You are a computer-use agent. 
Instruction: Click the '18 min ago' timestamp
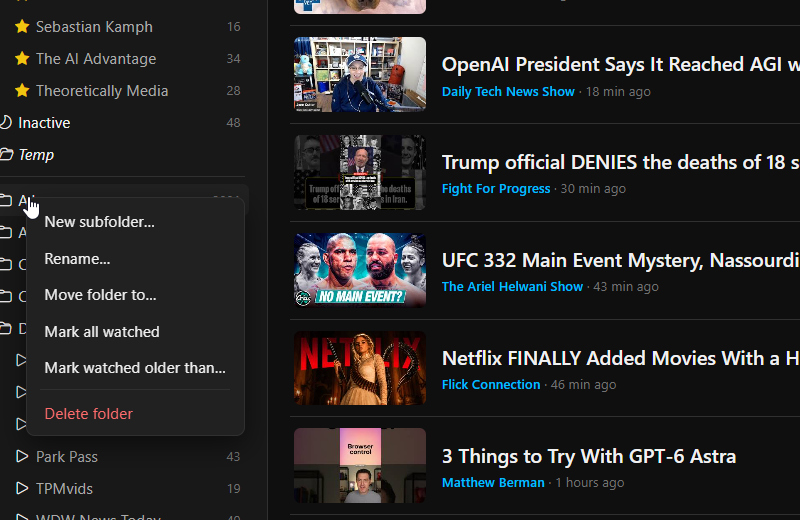point(618,91)
